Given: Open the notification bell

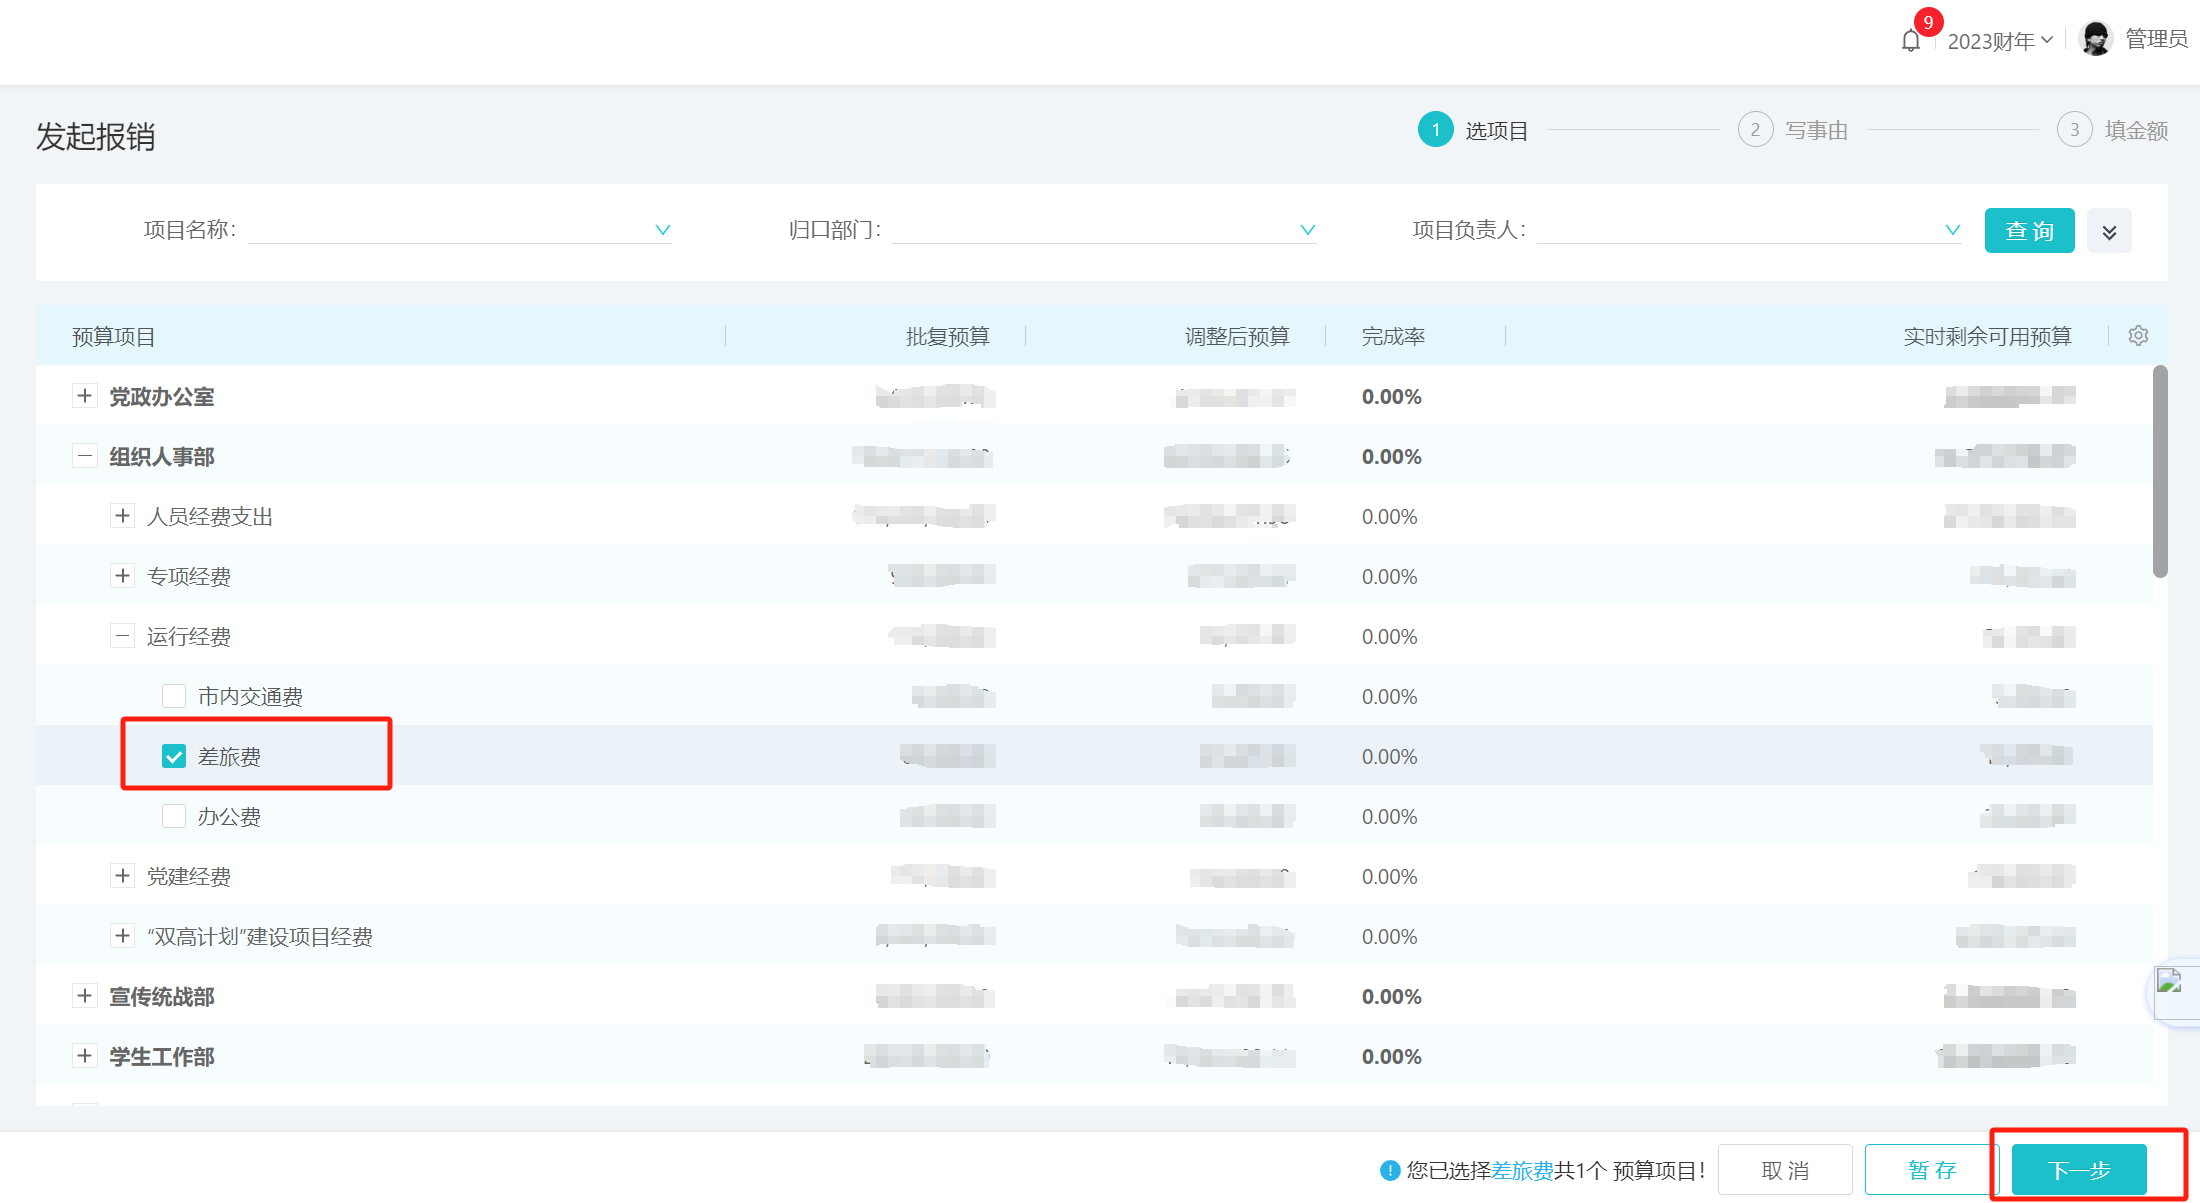Looking at the screenshot, I should pyautogui.click(x=1910, y=41).
